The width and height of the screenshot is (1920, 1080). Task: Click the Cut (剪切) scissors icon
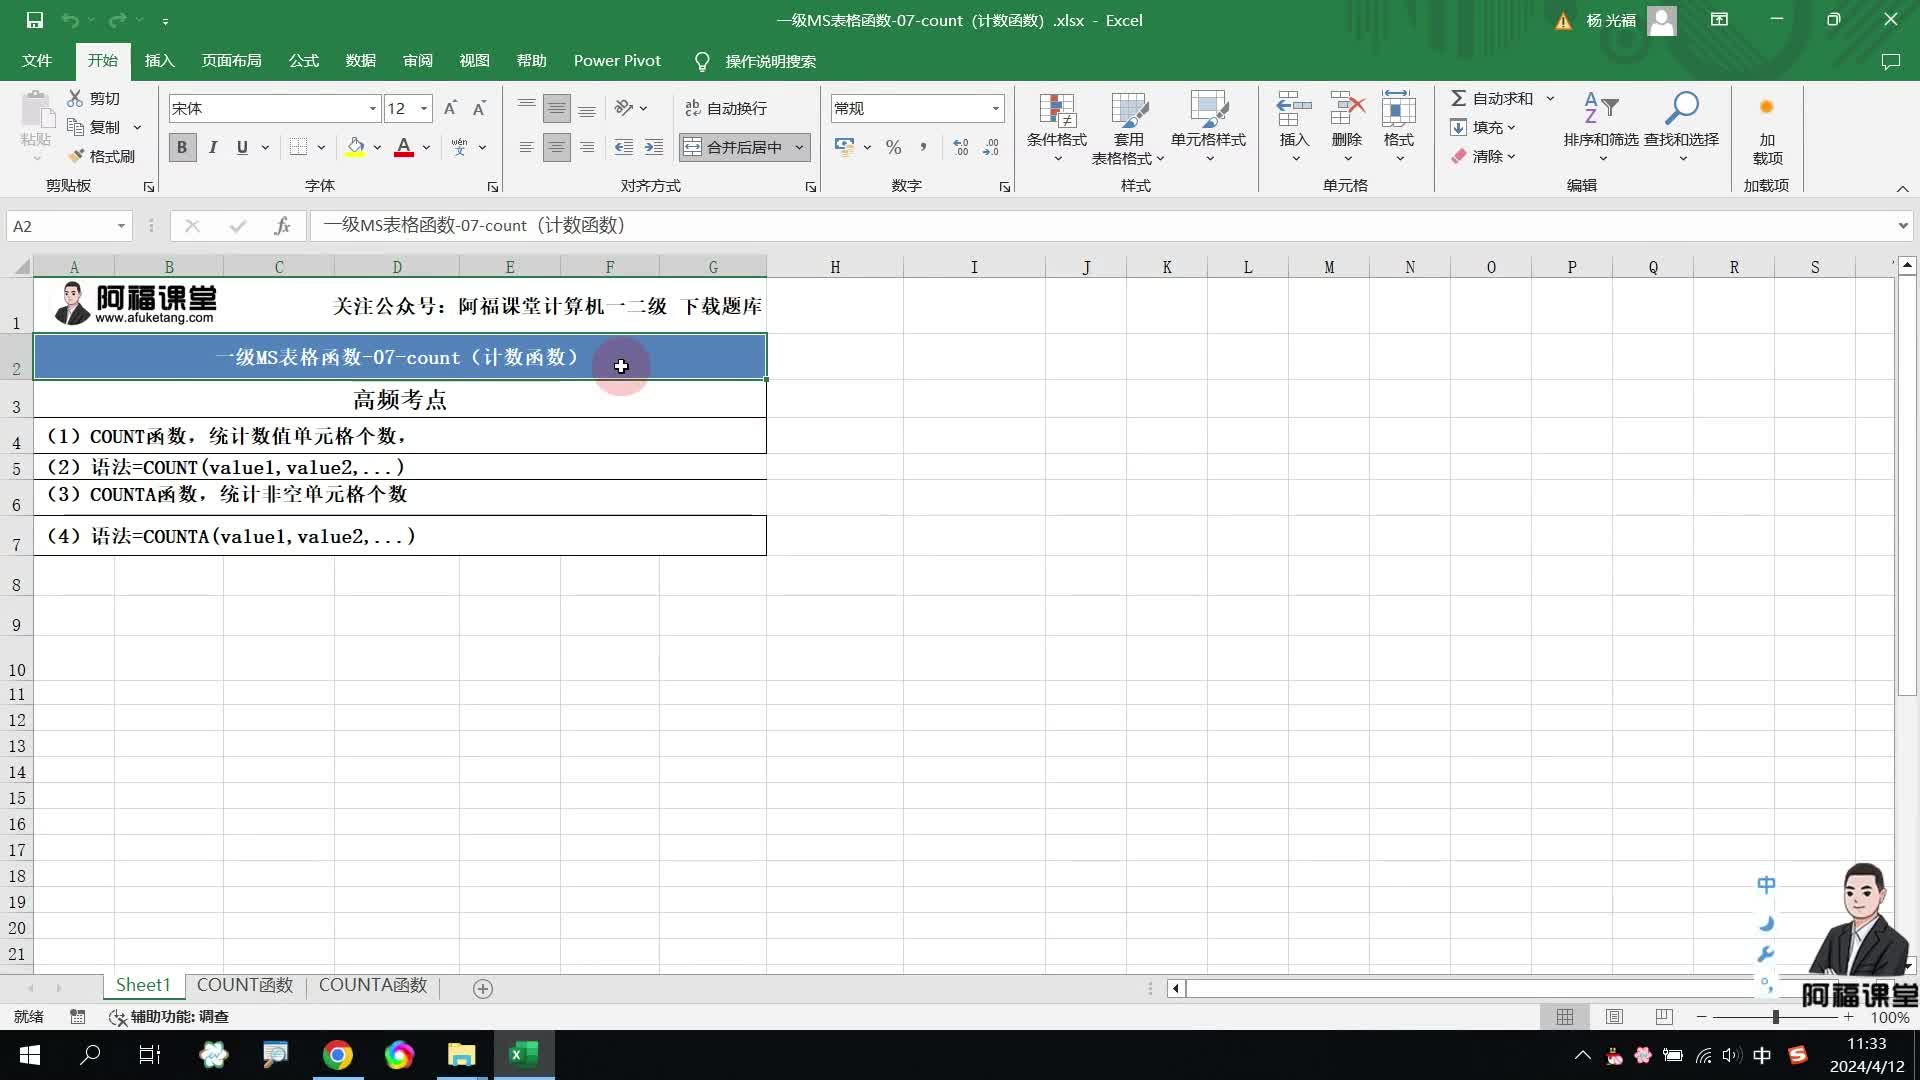coord(75,98)
